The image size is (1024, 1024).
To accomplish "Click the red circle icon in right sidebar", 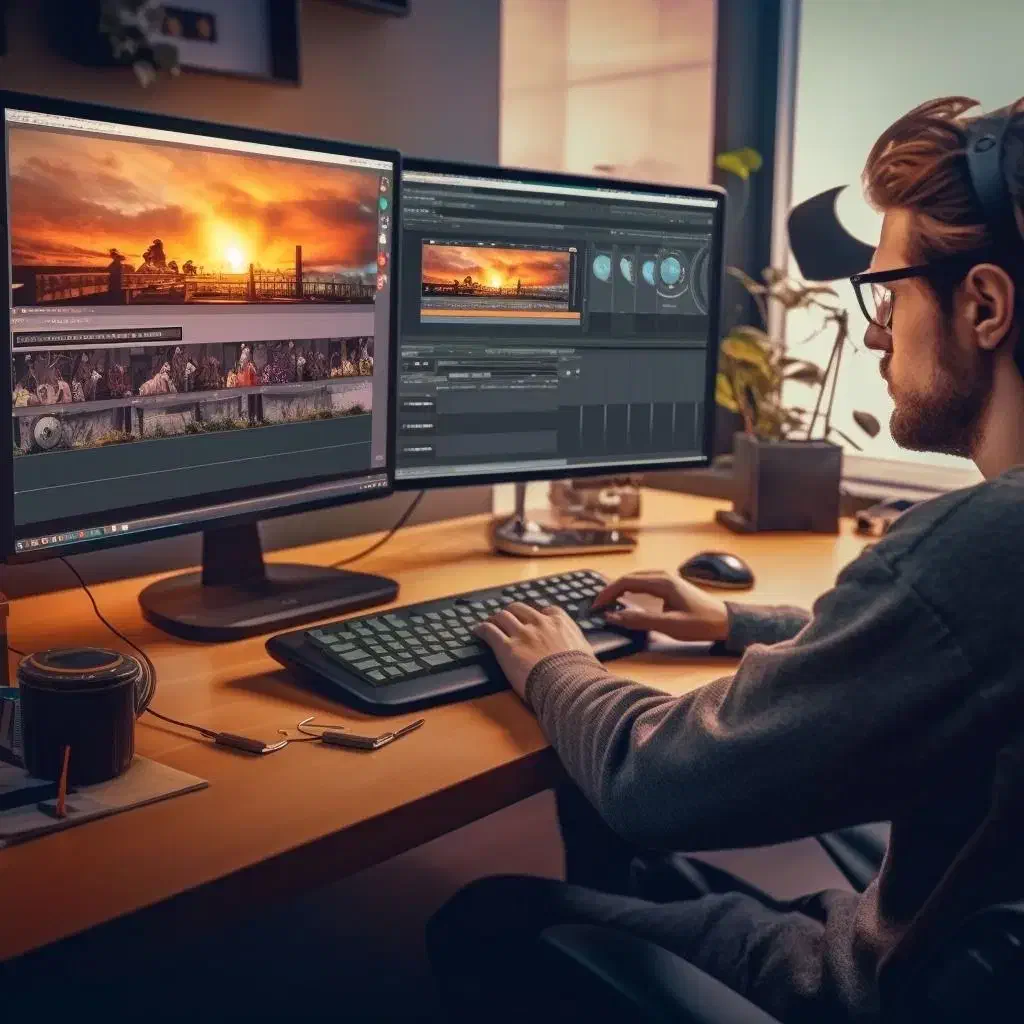I will [x=382, y=259].
